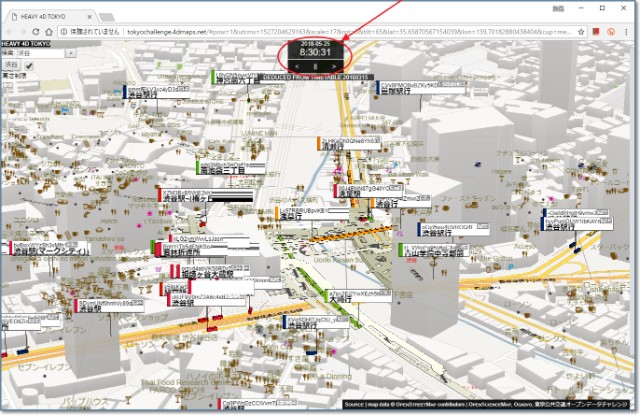
Task: Click the orange circular extension icon
Action: tap(610, 32)
